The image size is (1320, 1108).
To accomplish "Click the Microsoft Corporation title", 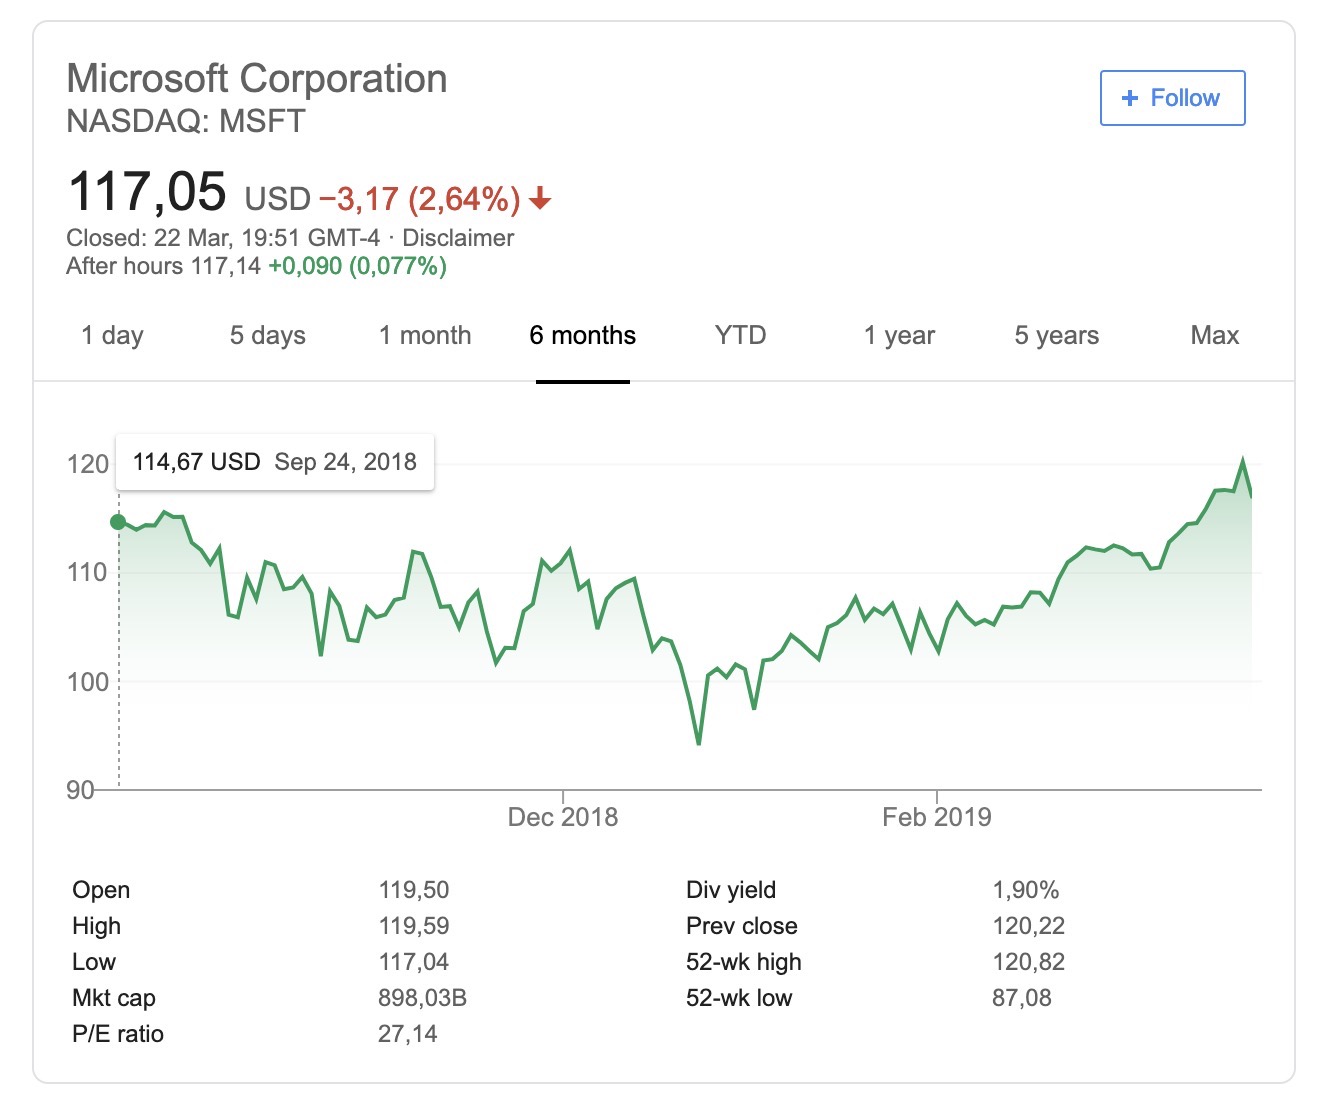I will [x=257, y=79].
